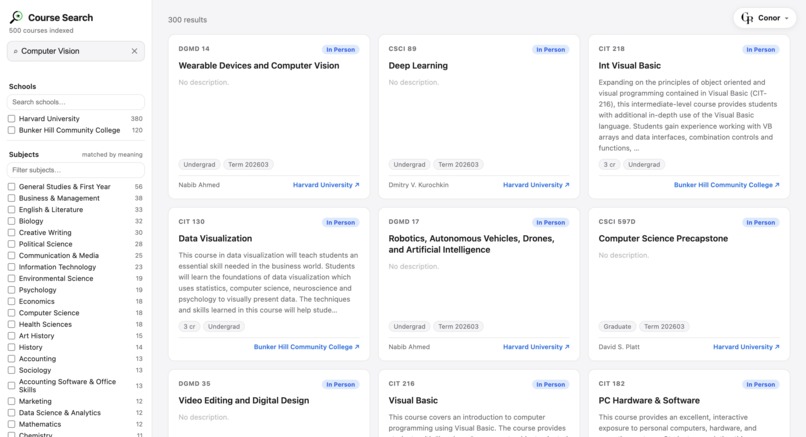Open the Int Visual Basic course title

(629, 65)
